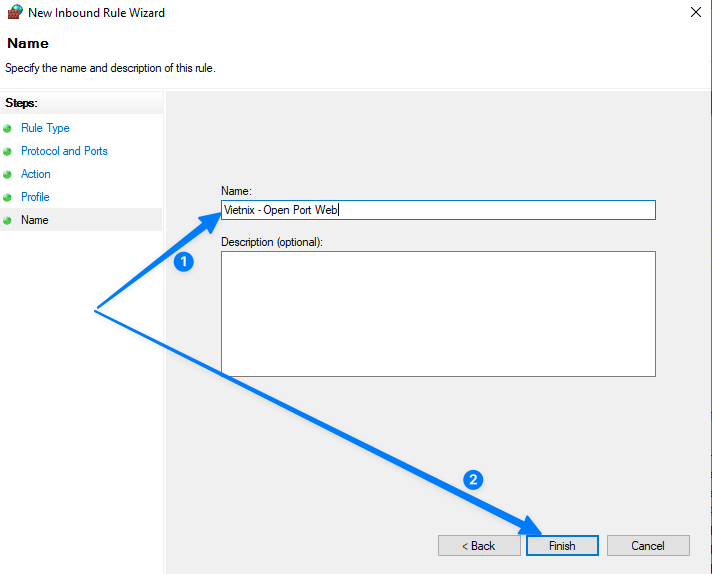
Task: Close the New Inbound Rule Wizard window
Action: [695, 13]
